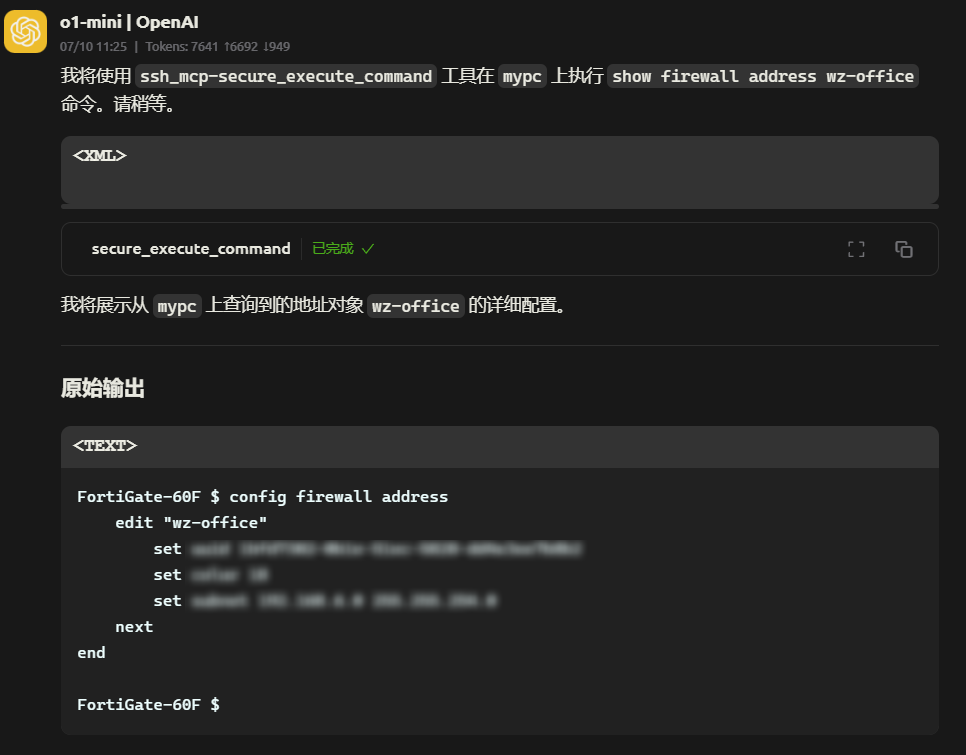This screenshot has height=755, width=966.
Task: Click the end line in code block
Action: (91, 653)
